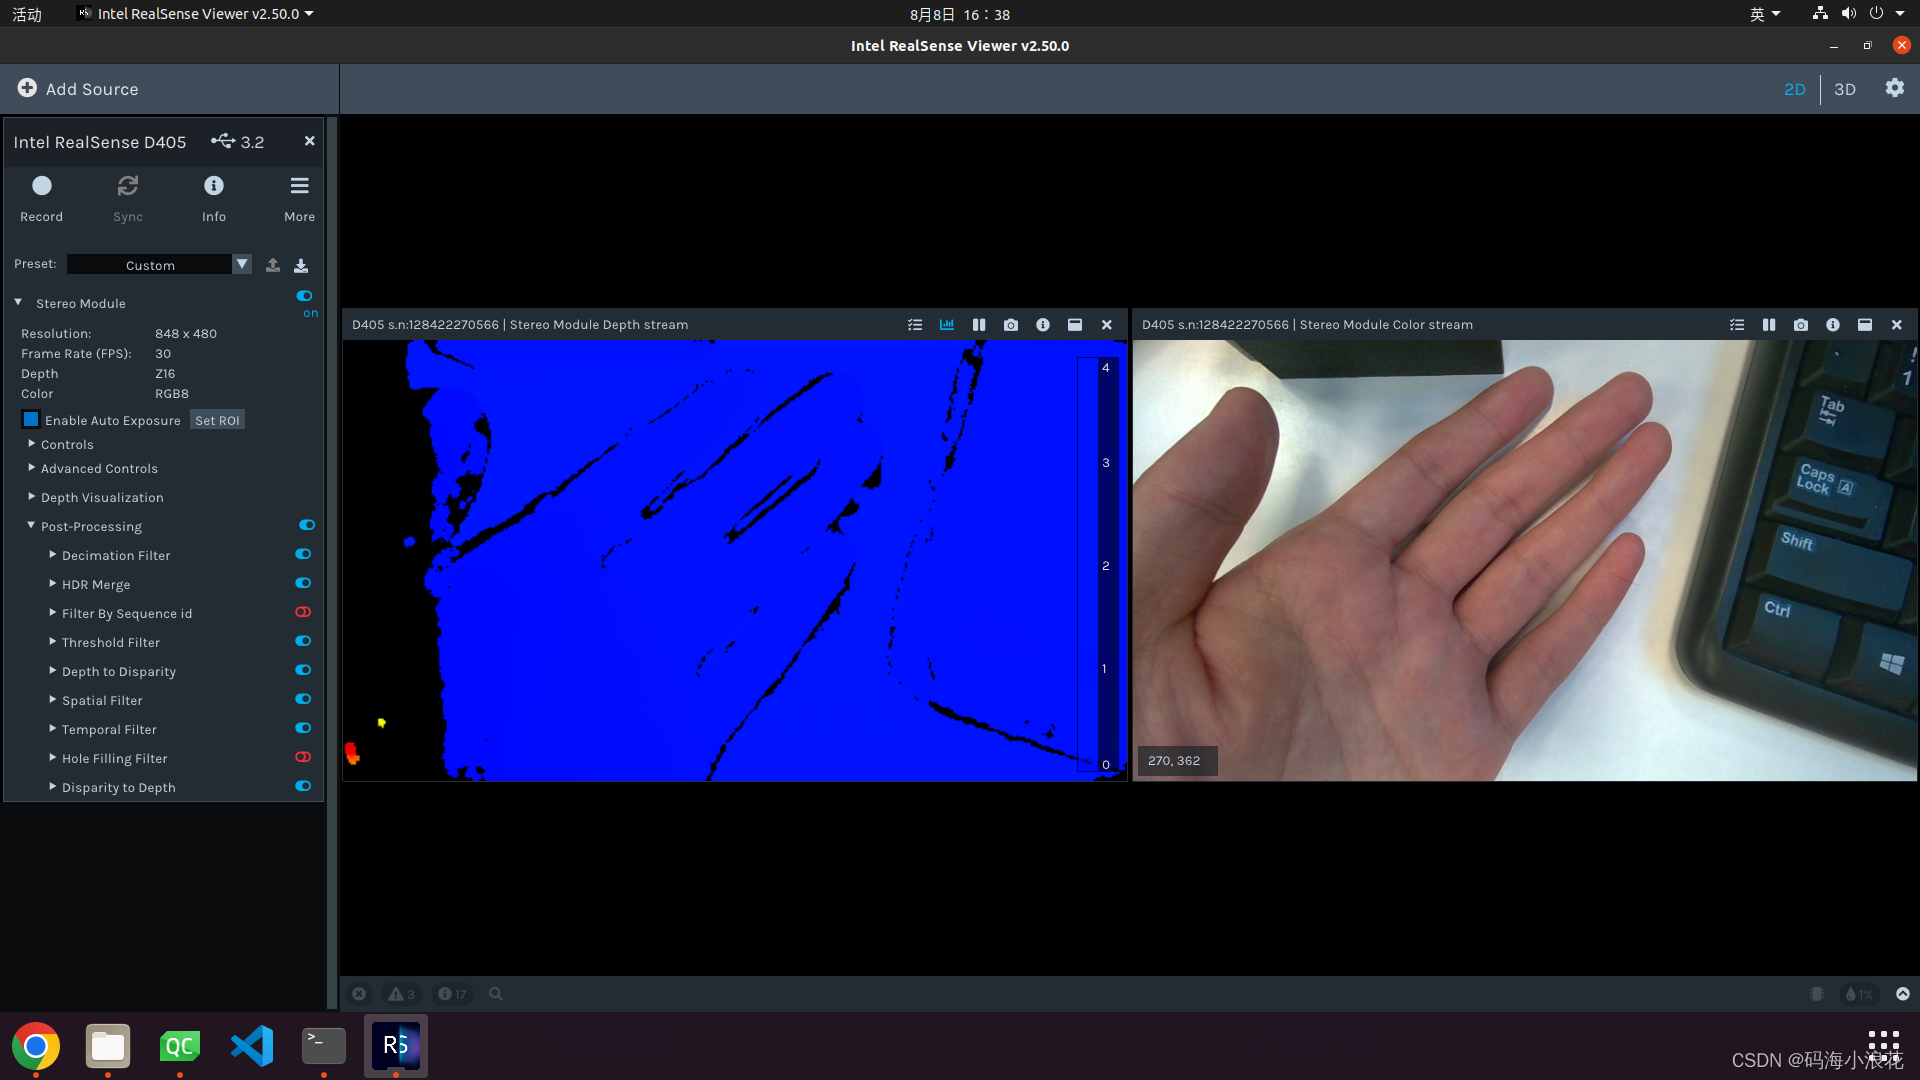Click the Add Source plus icon

point(27,88)
